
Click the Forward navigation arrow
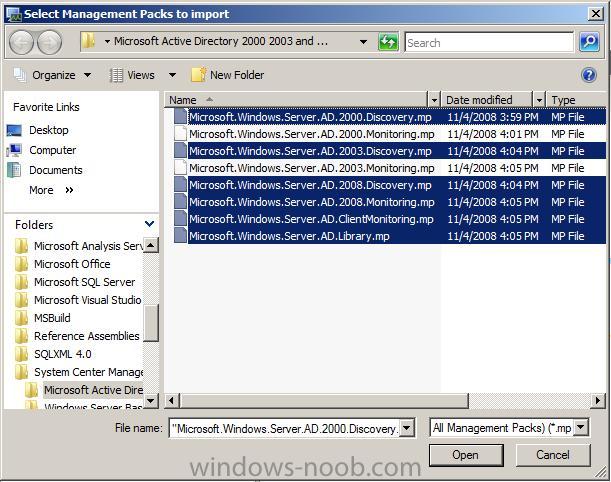(x=49, y=42)
